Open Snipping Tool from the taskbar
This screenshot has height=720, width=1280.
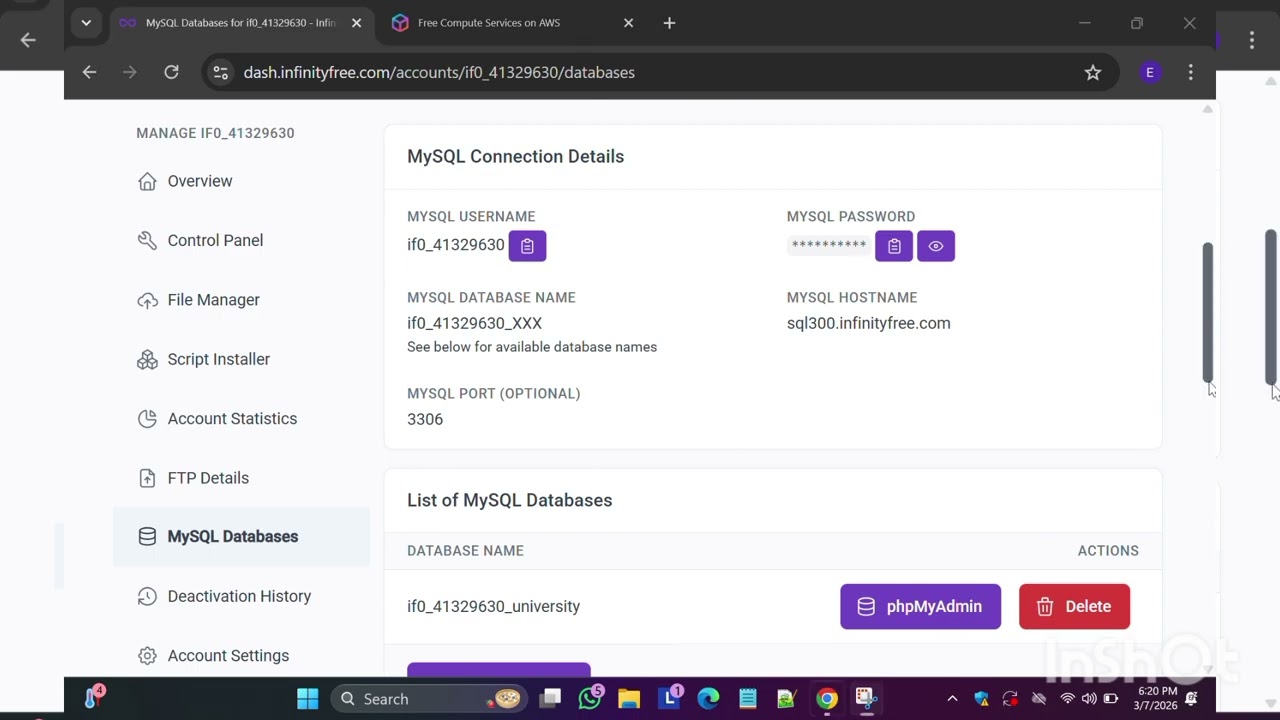point(865,699)
